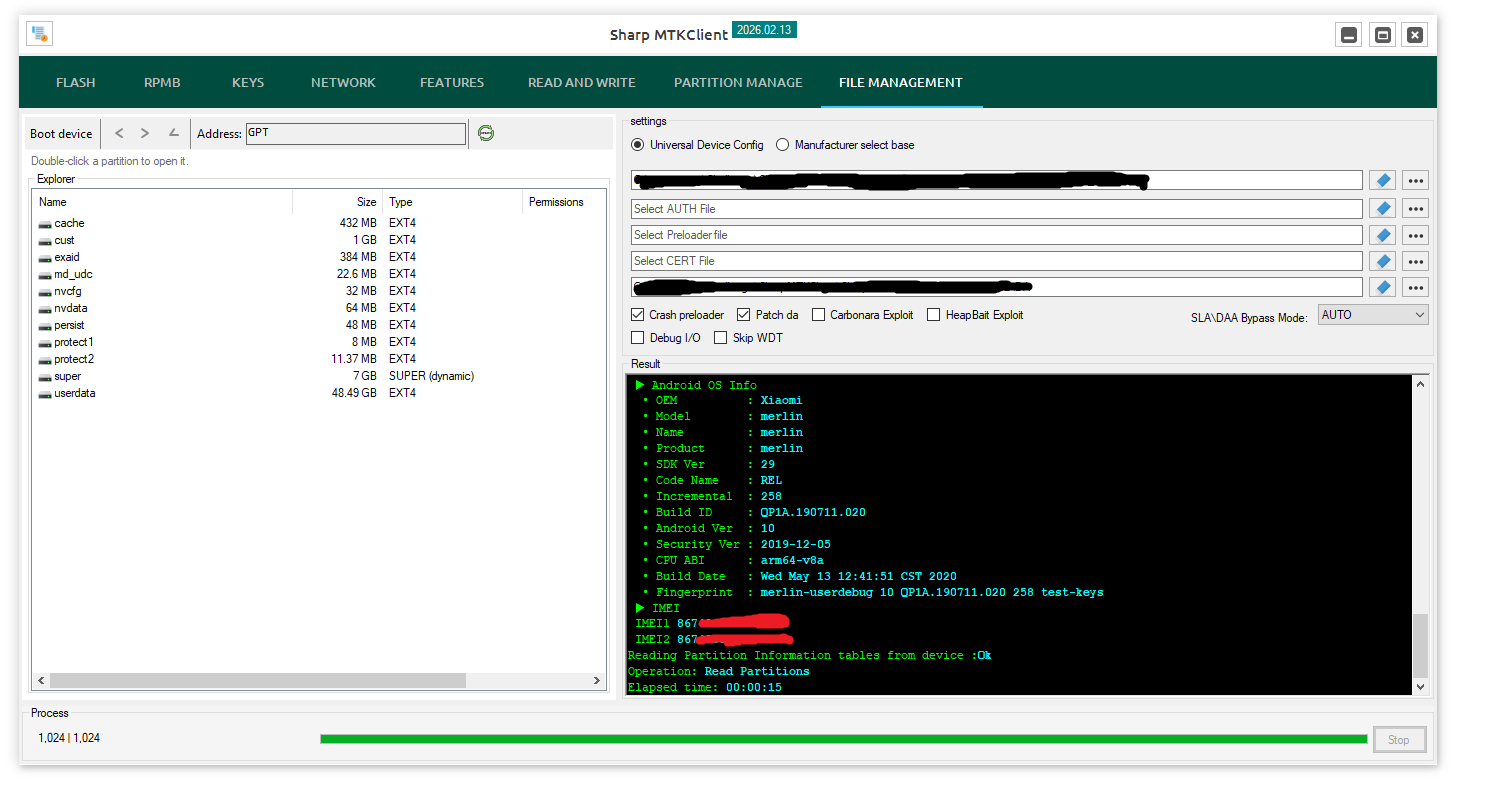Clear the Preloader file field with eraser

[1382, 235]
